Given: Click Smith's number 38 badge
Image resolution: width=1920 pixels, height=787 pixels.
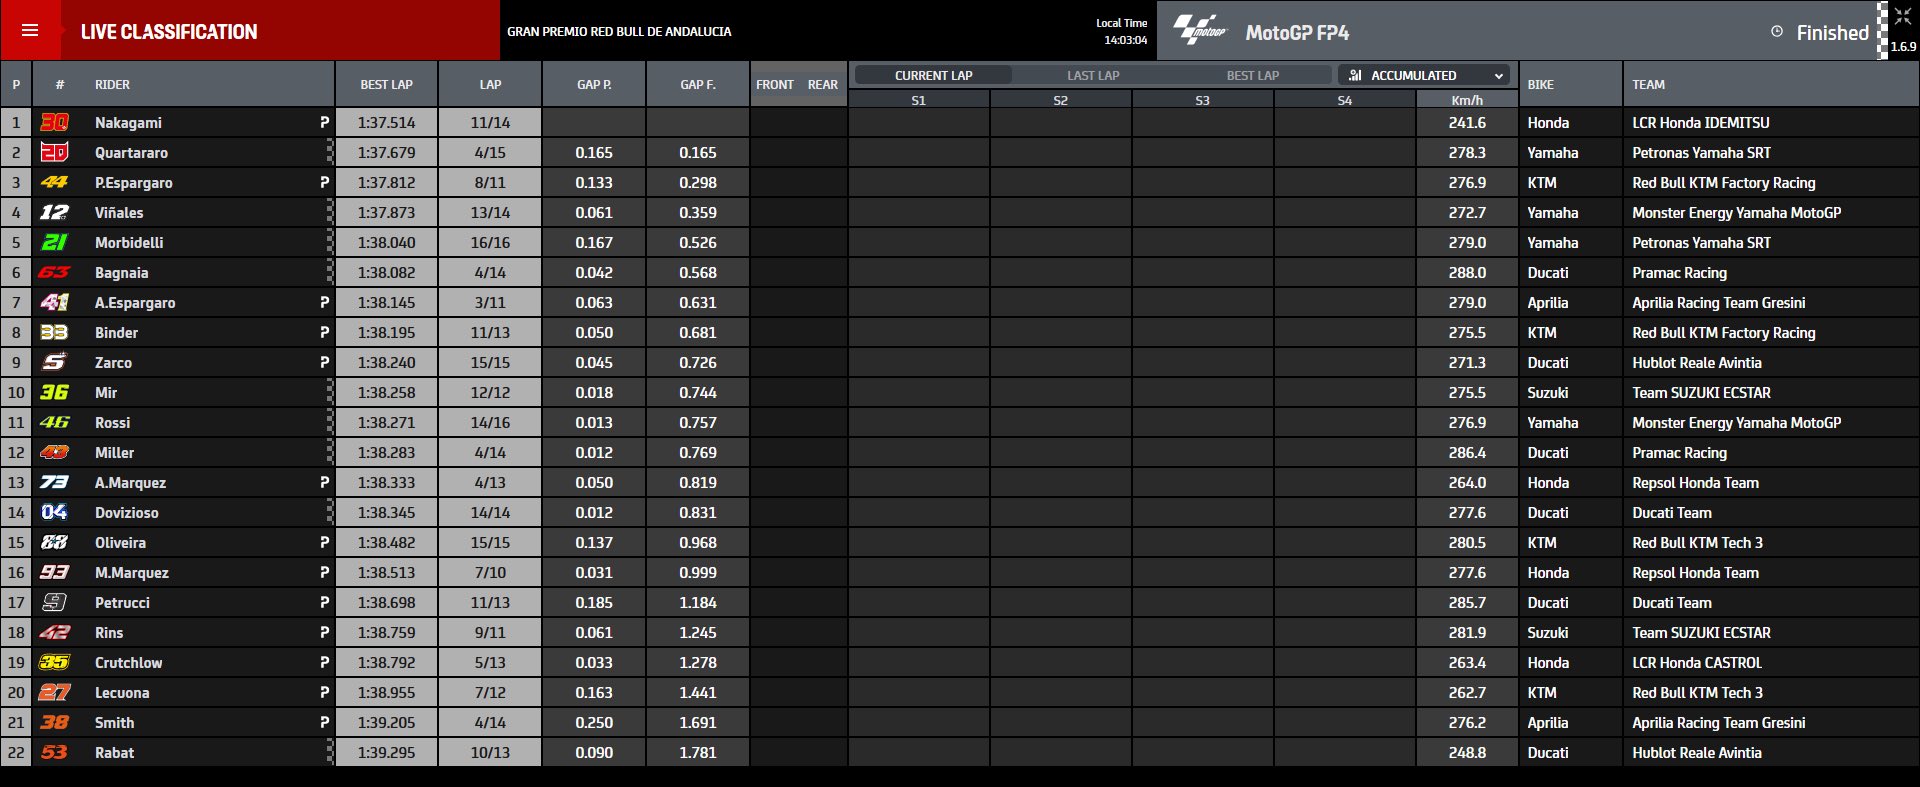Looking at the screenshot, I should [54, 722].
